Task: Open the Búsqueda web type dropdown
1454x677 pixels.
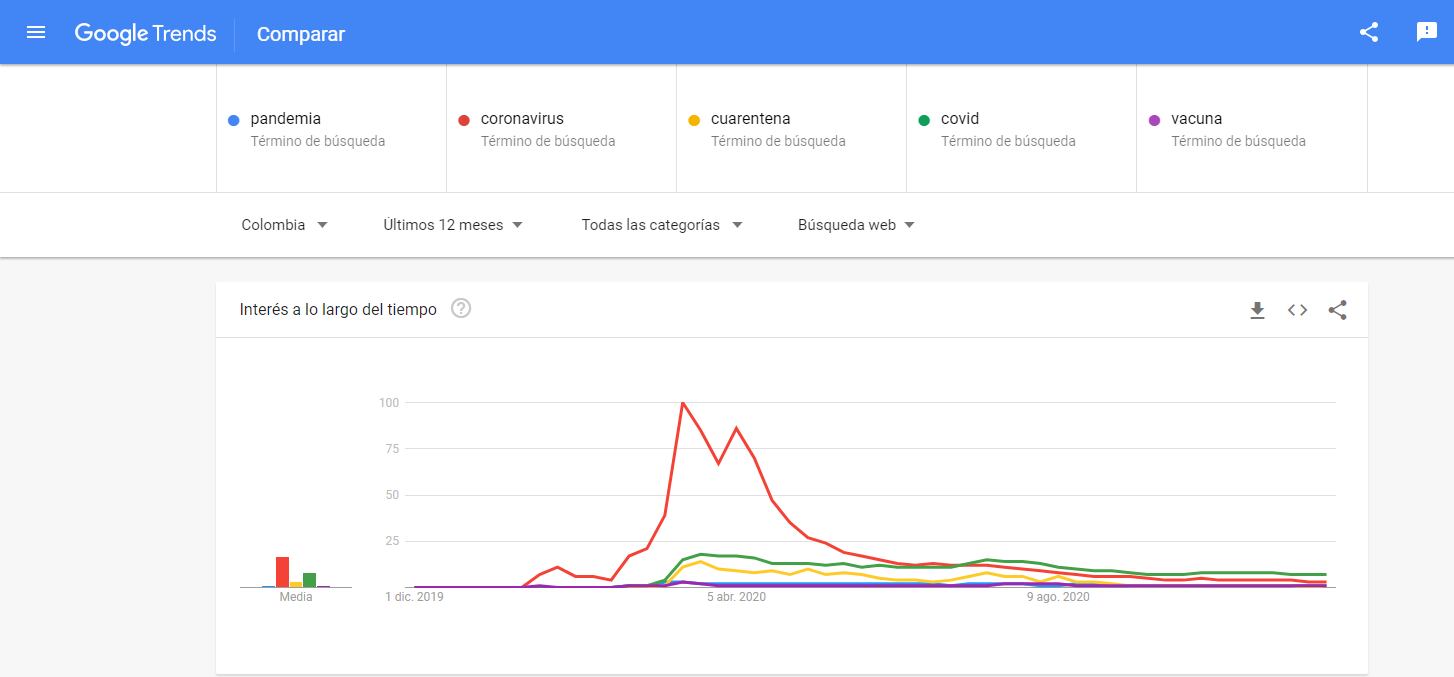Action: [855, 224]
